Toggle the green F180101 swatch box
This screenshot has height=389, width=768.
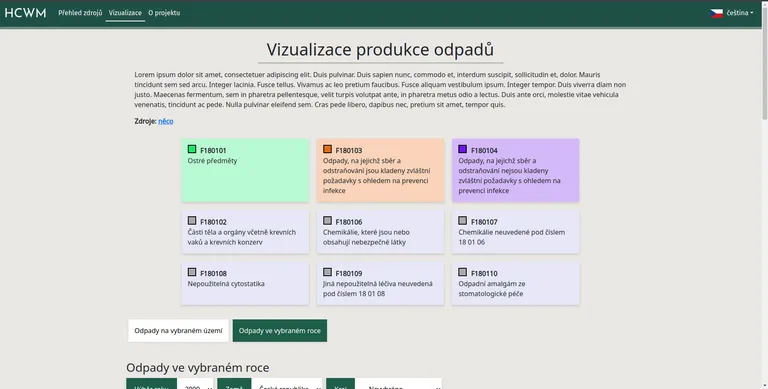[192, 149]
